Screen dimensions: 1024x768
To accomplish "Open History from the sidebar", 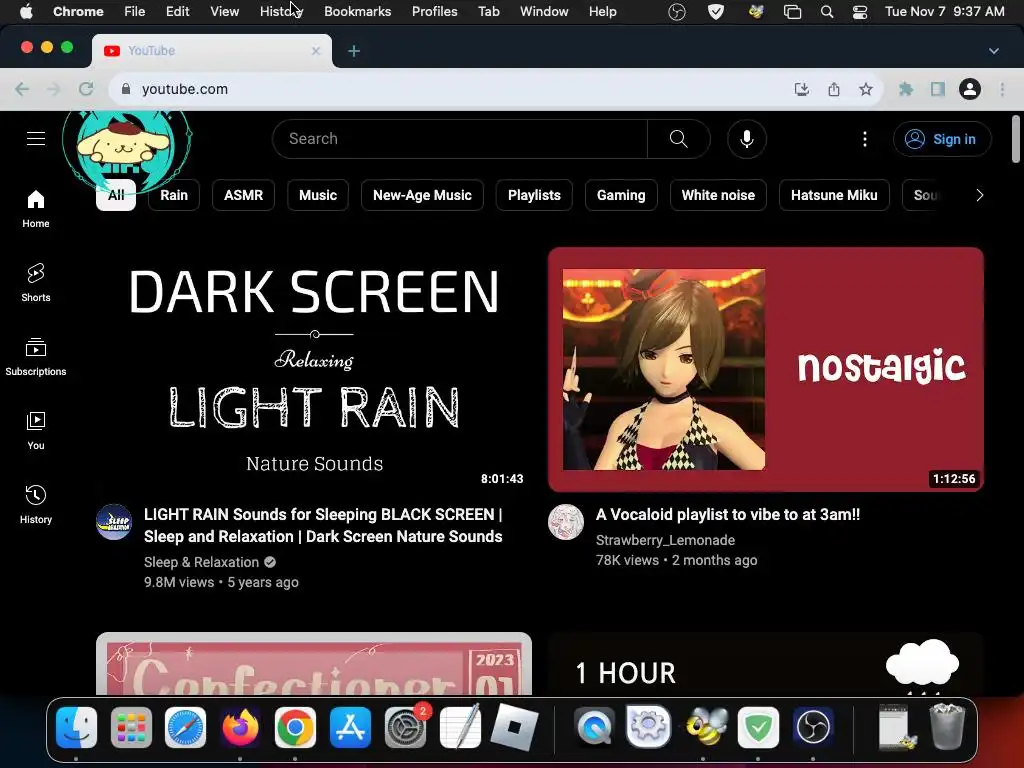I will click(x=36, y=505).
